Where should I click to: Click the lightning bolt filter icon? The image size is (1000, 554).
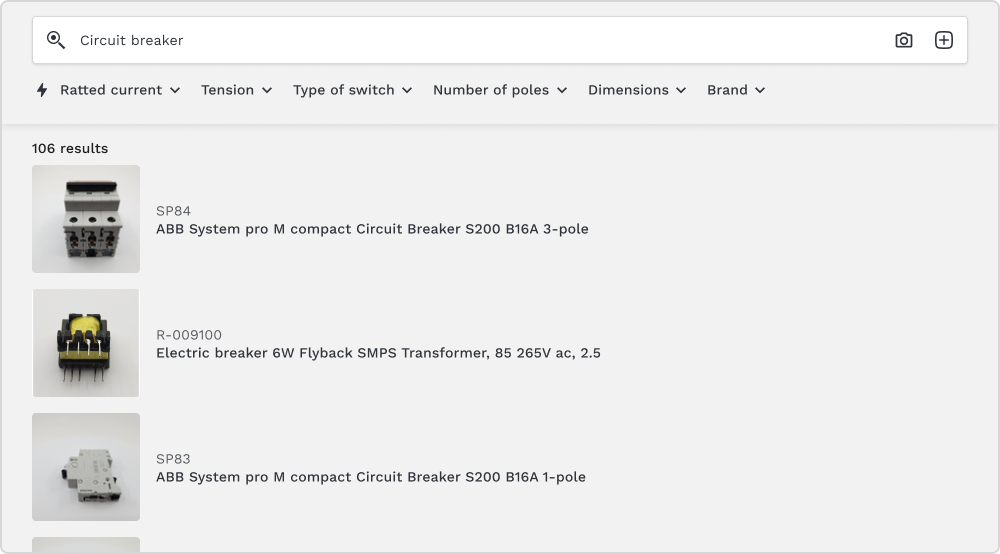42,90
